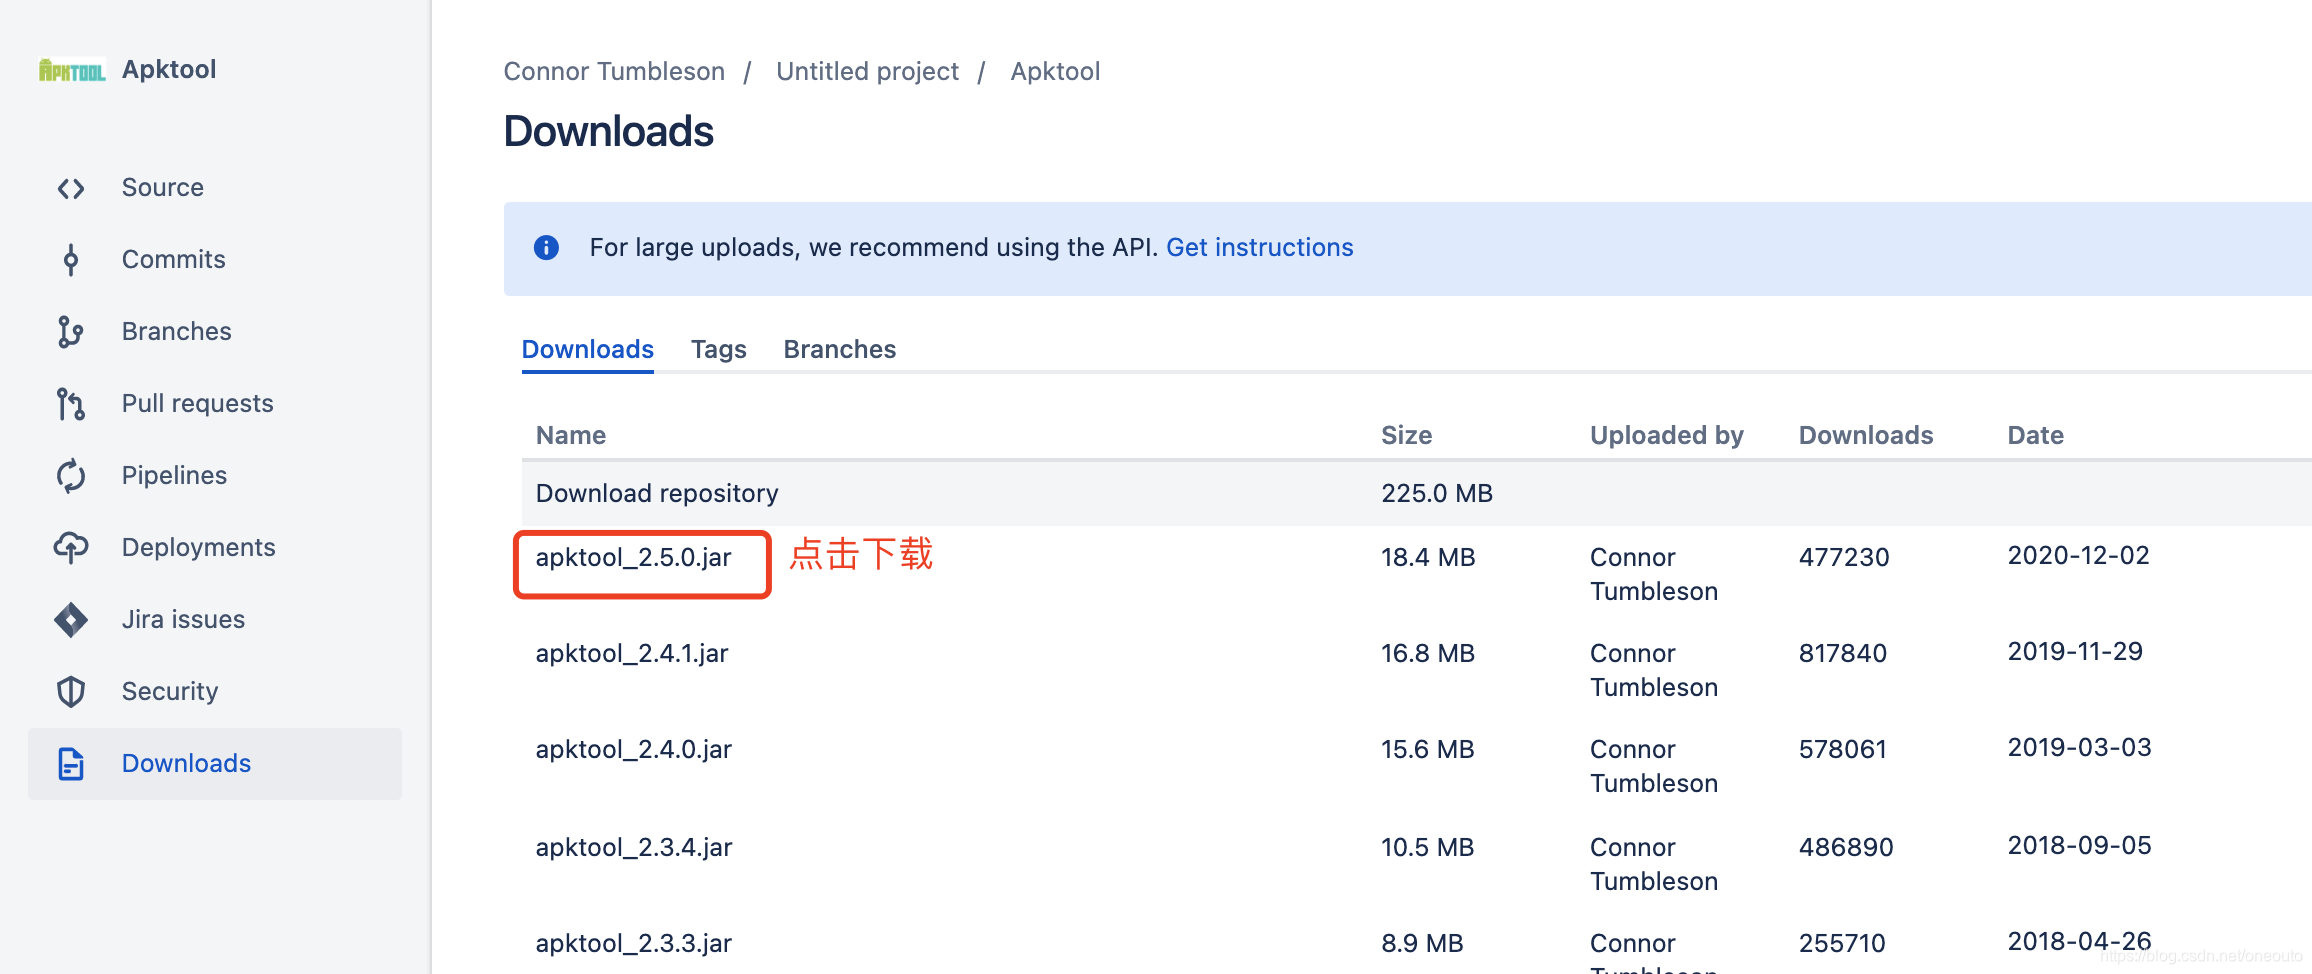Open Source in the sidebar
Image resolution: width=2312 pixels, height=974 pixels.
pos(162,187)
